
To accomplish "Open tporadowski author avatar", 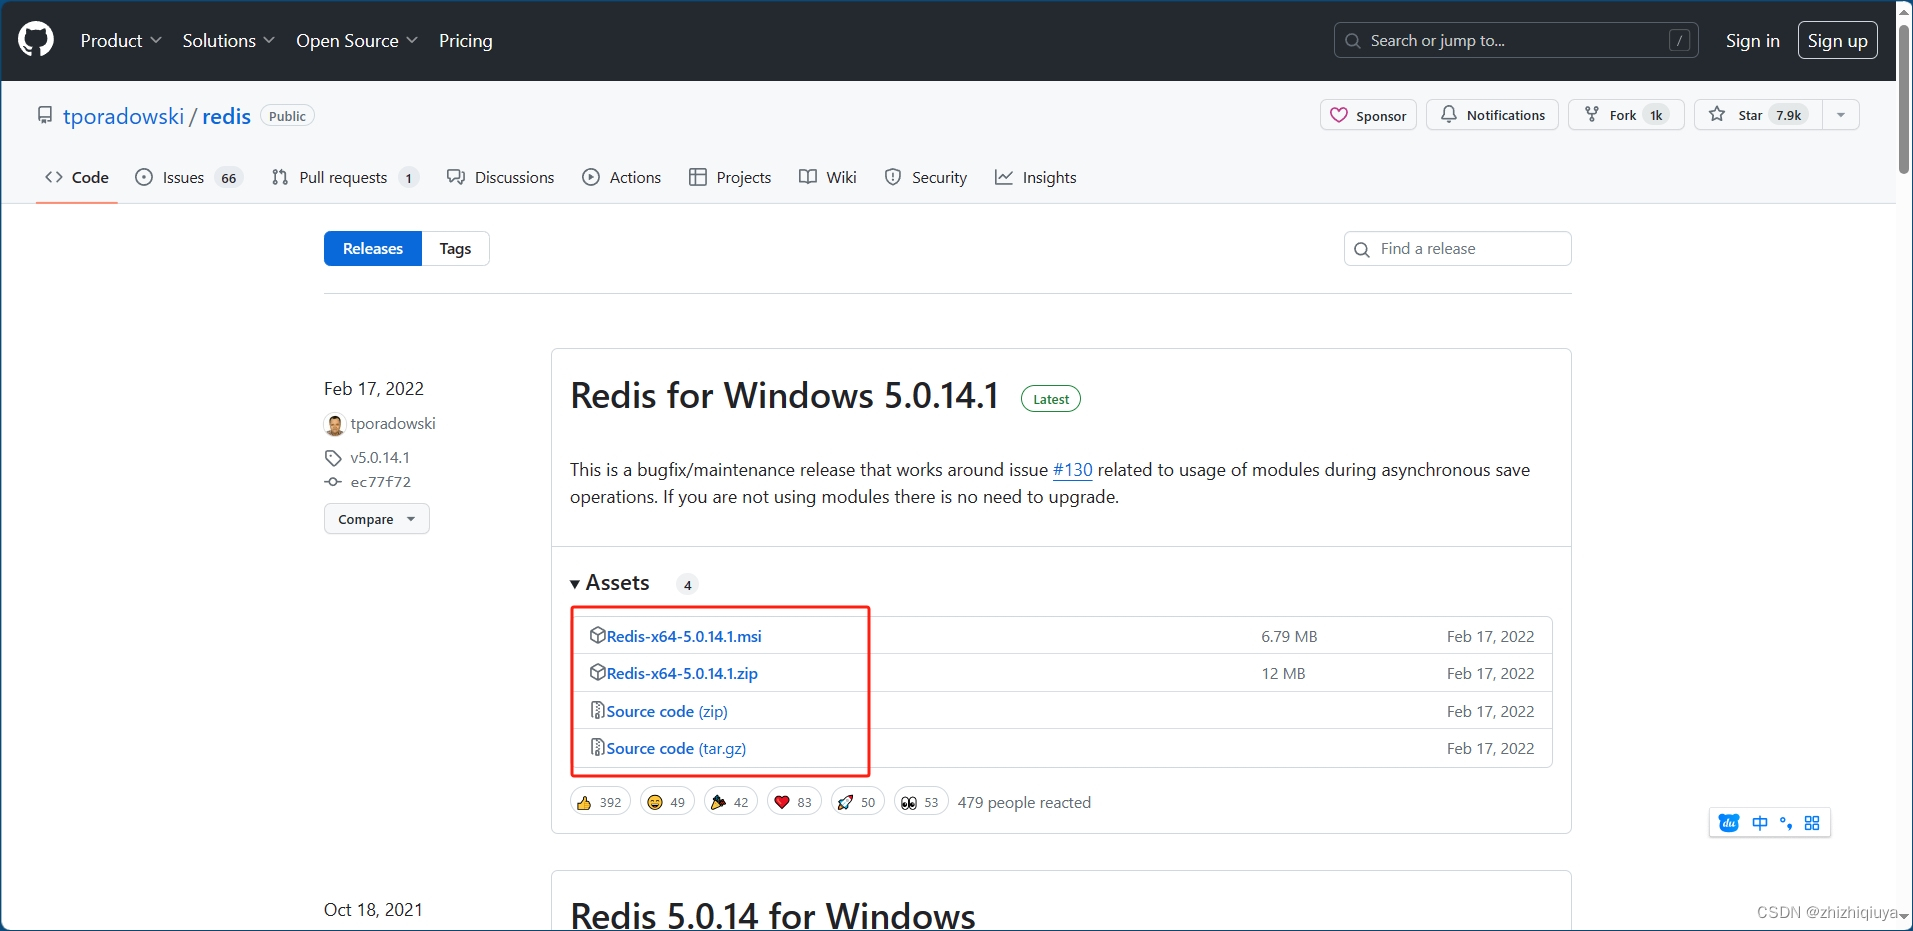I will (334, 425).
